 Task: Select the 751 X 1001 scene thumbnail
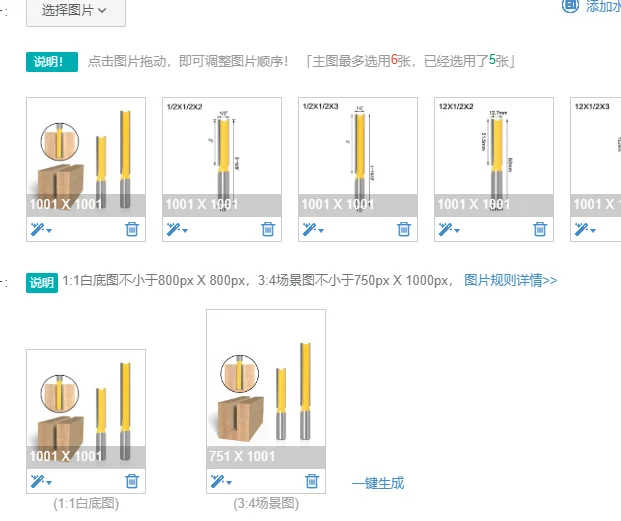[266, 389]
